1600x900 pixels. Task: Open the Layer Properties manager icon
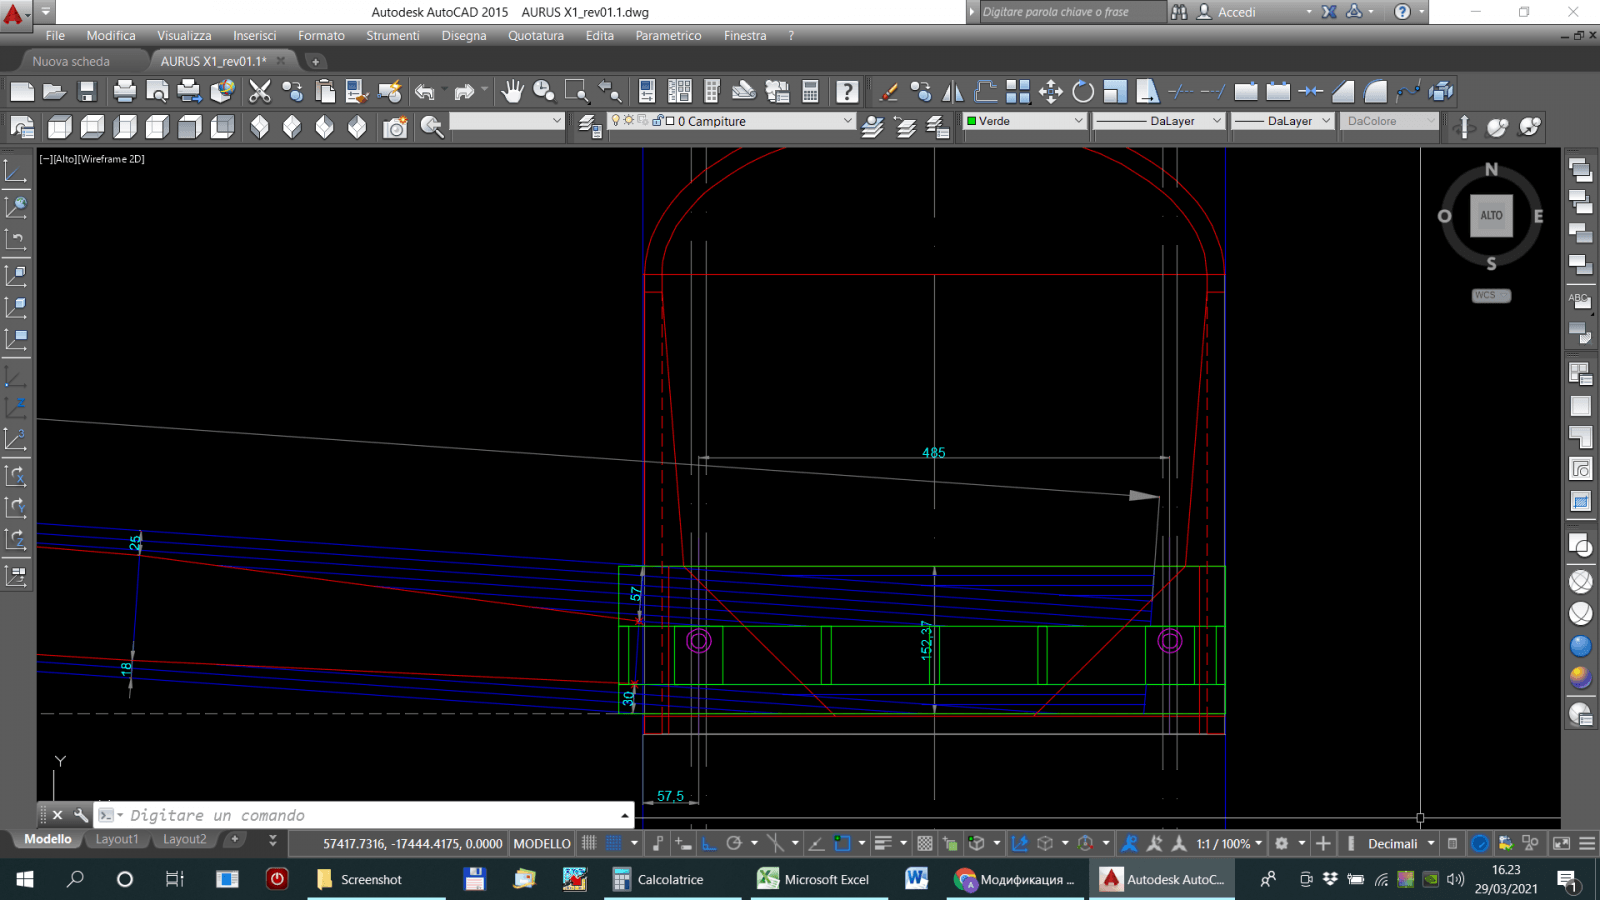(x=590, y=126)
